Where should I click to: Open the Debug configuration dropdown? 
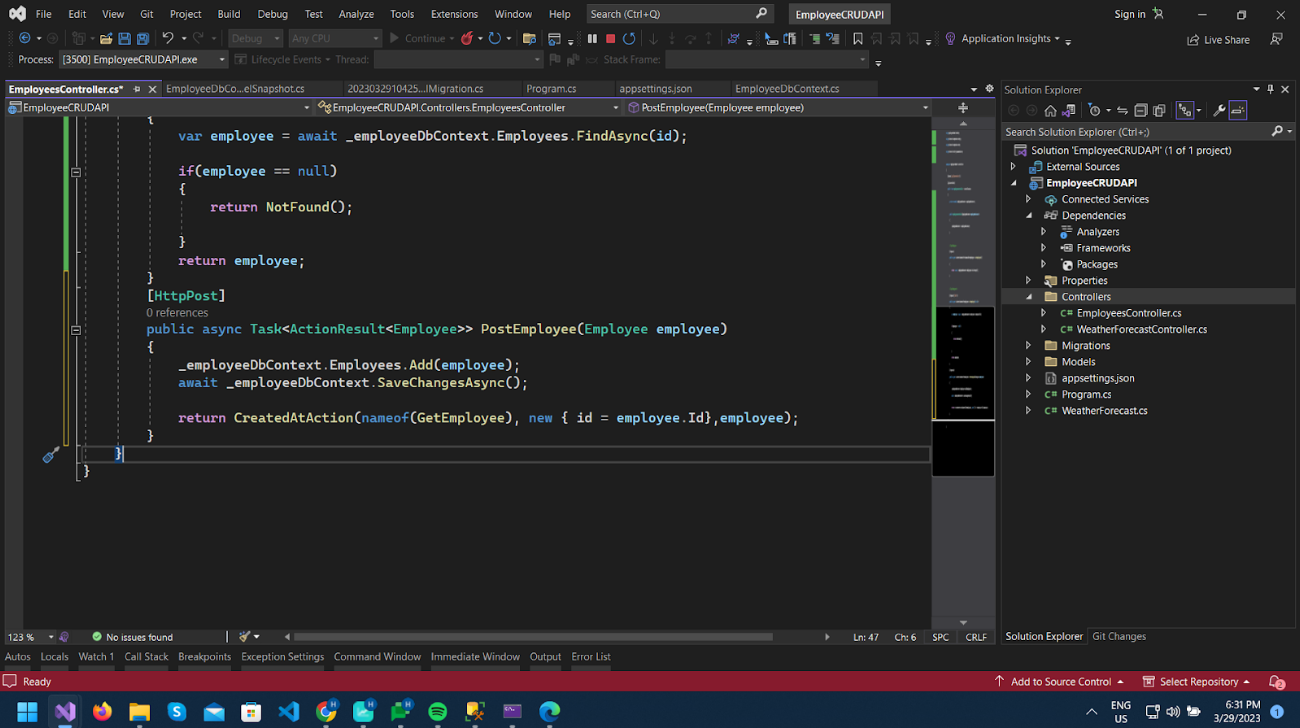click(x=256, y=38)
